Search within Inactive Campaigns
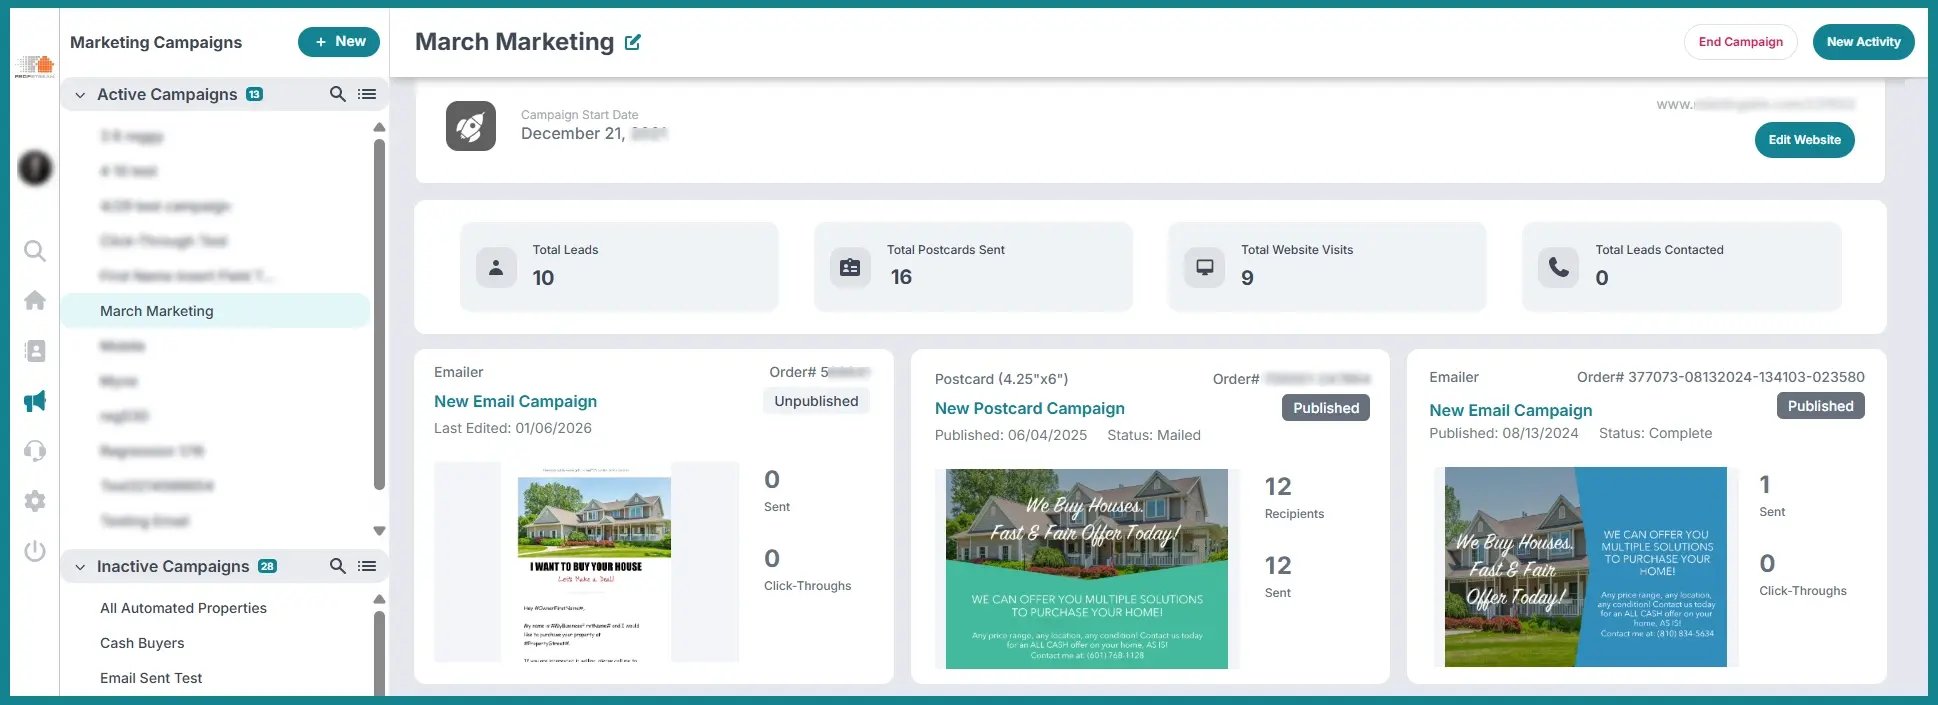 pos(338,566)
